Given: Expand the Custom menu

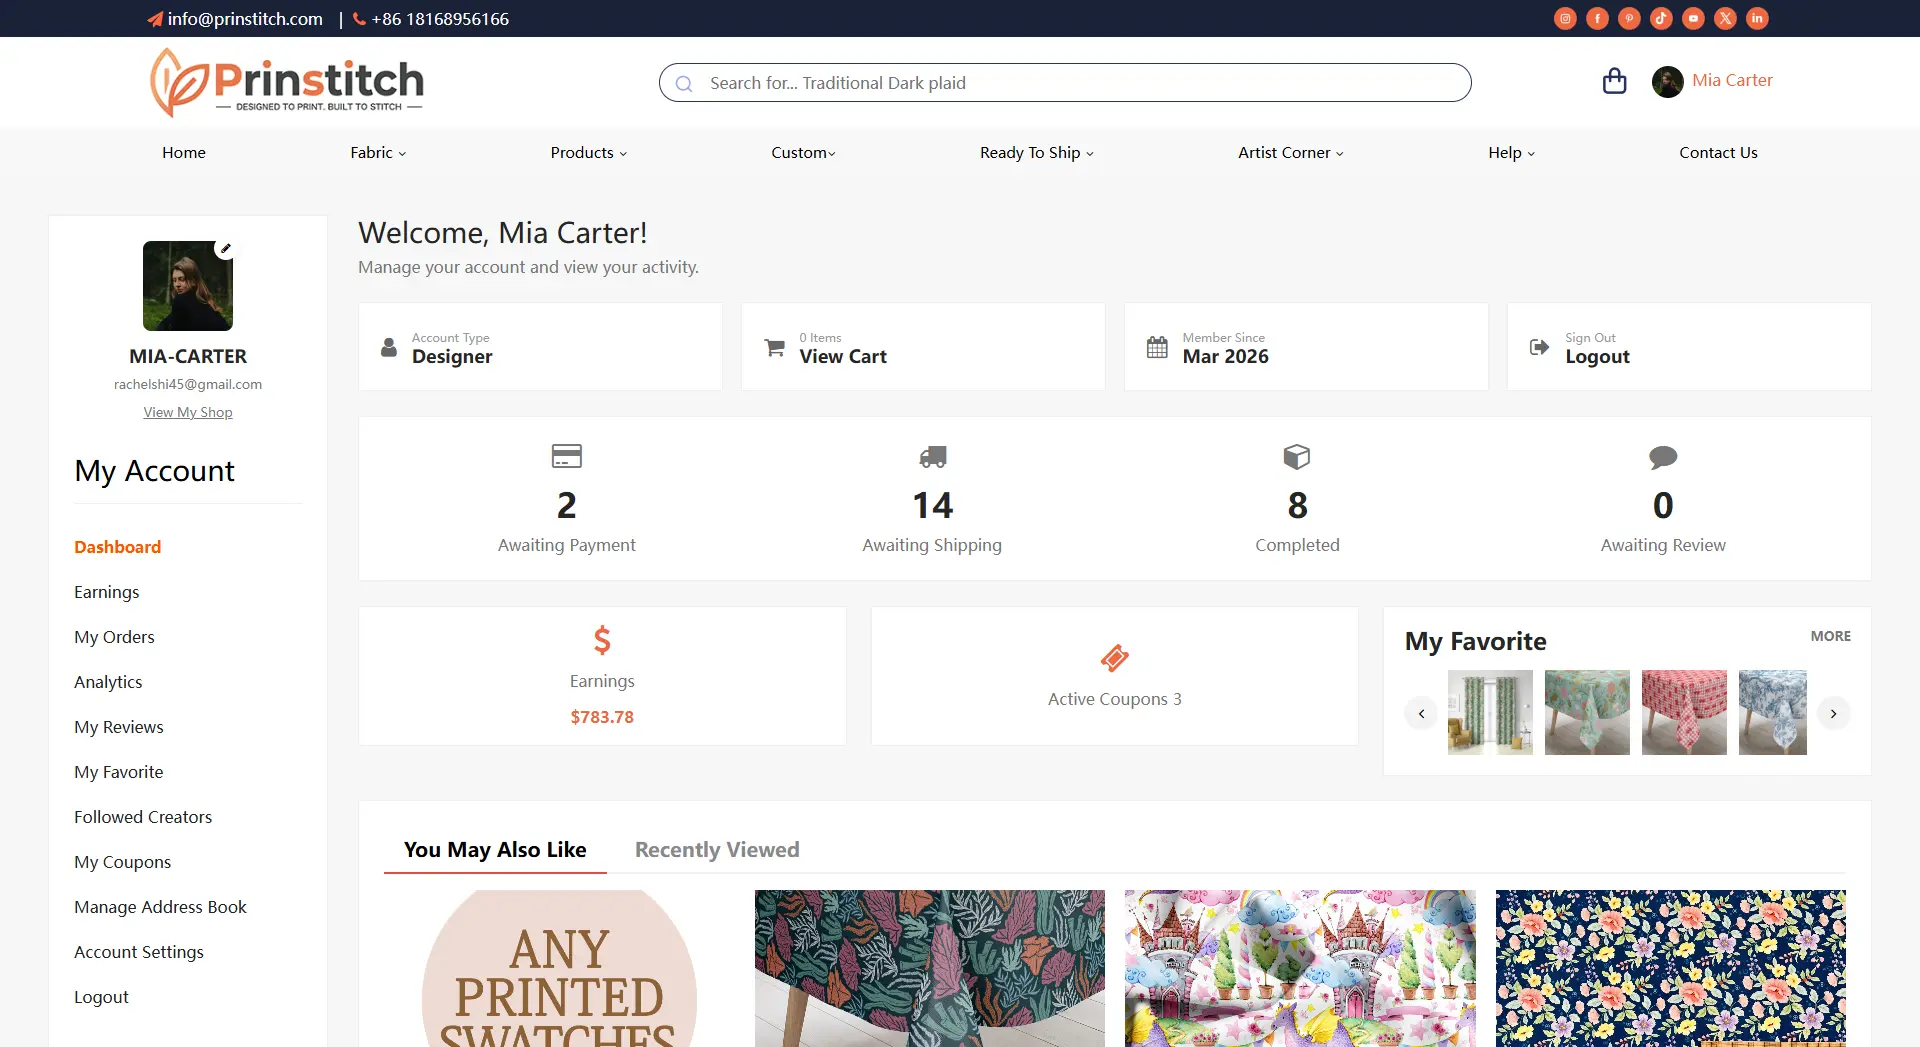Looking at the screenshot, I should click(803, 152).
